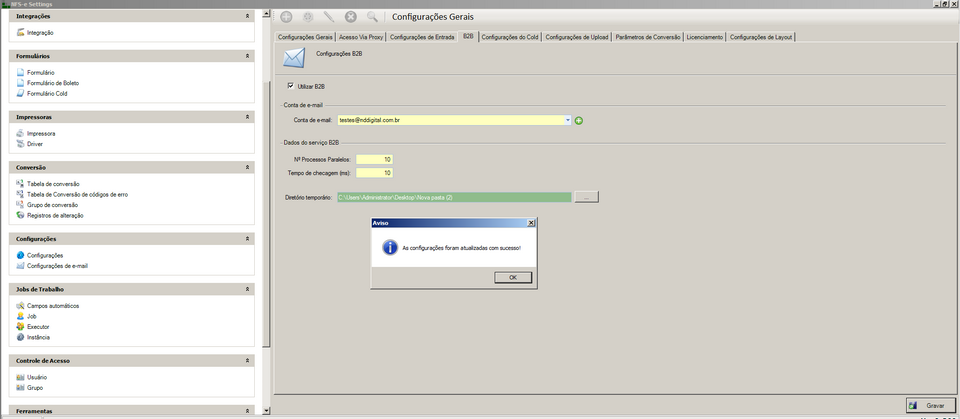The height and width of the screenshot is (419, 960).
Task: Click OK in the Aviso dialog
Action: (513, 277)
